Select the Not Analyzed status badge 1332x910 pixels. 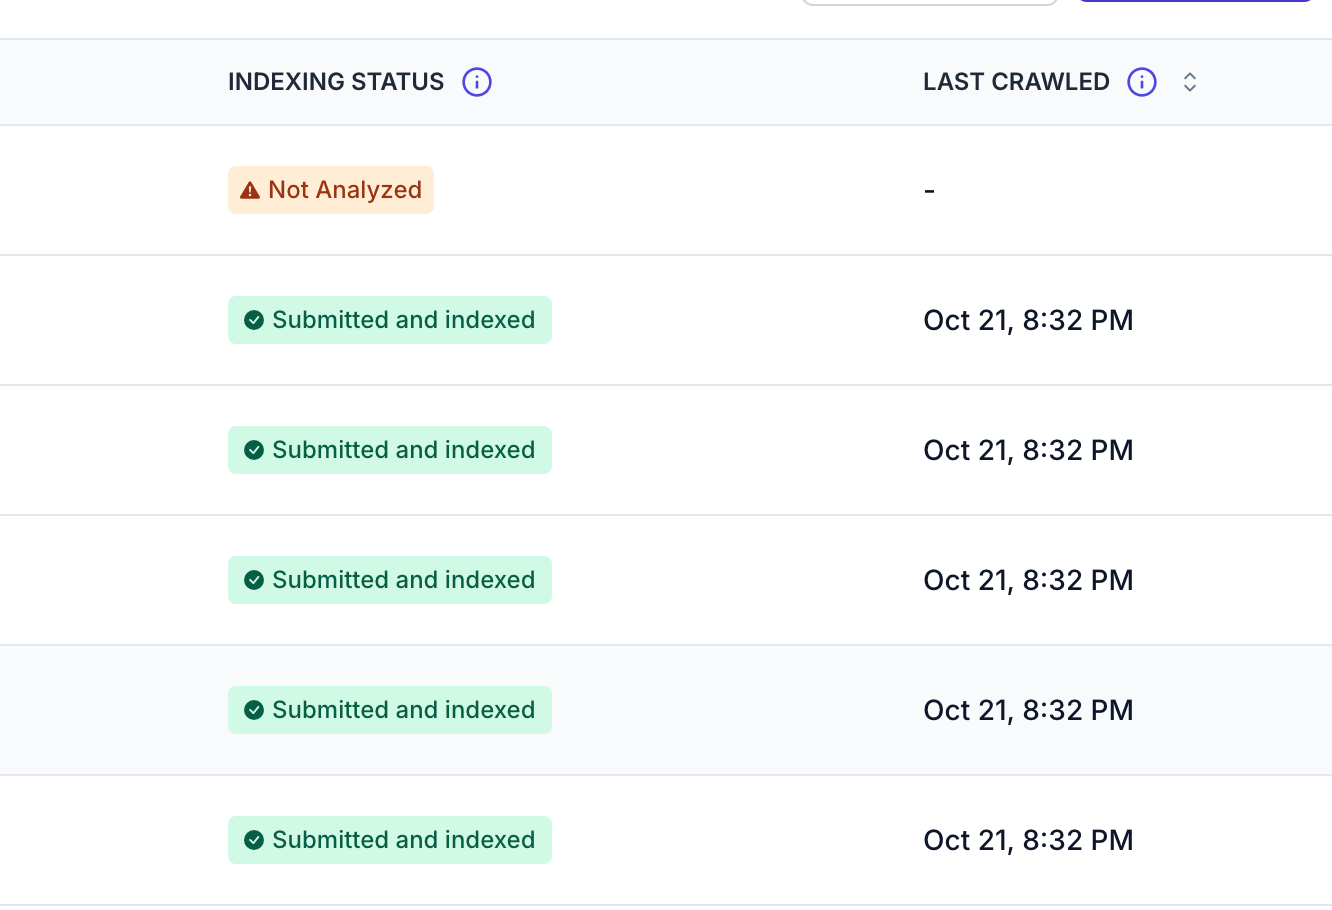331,190
